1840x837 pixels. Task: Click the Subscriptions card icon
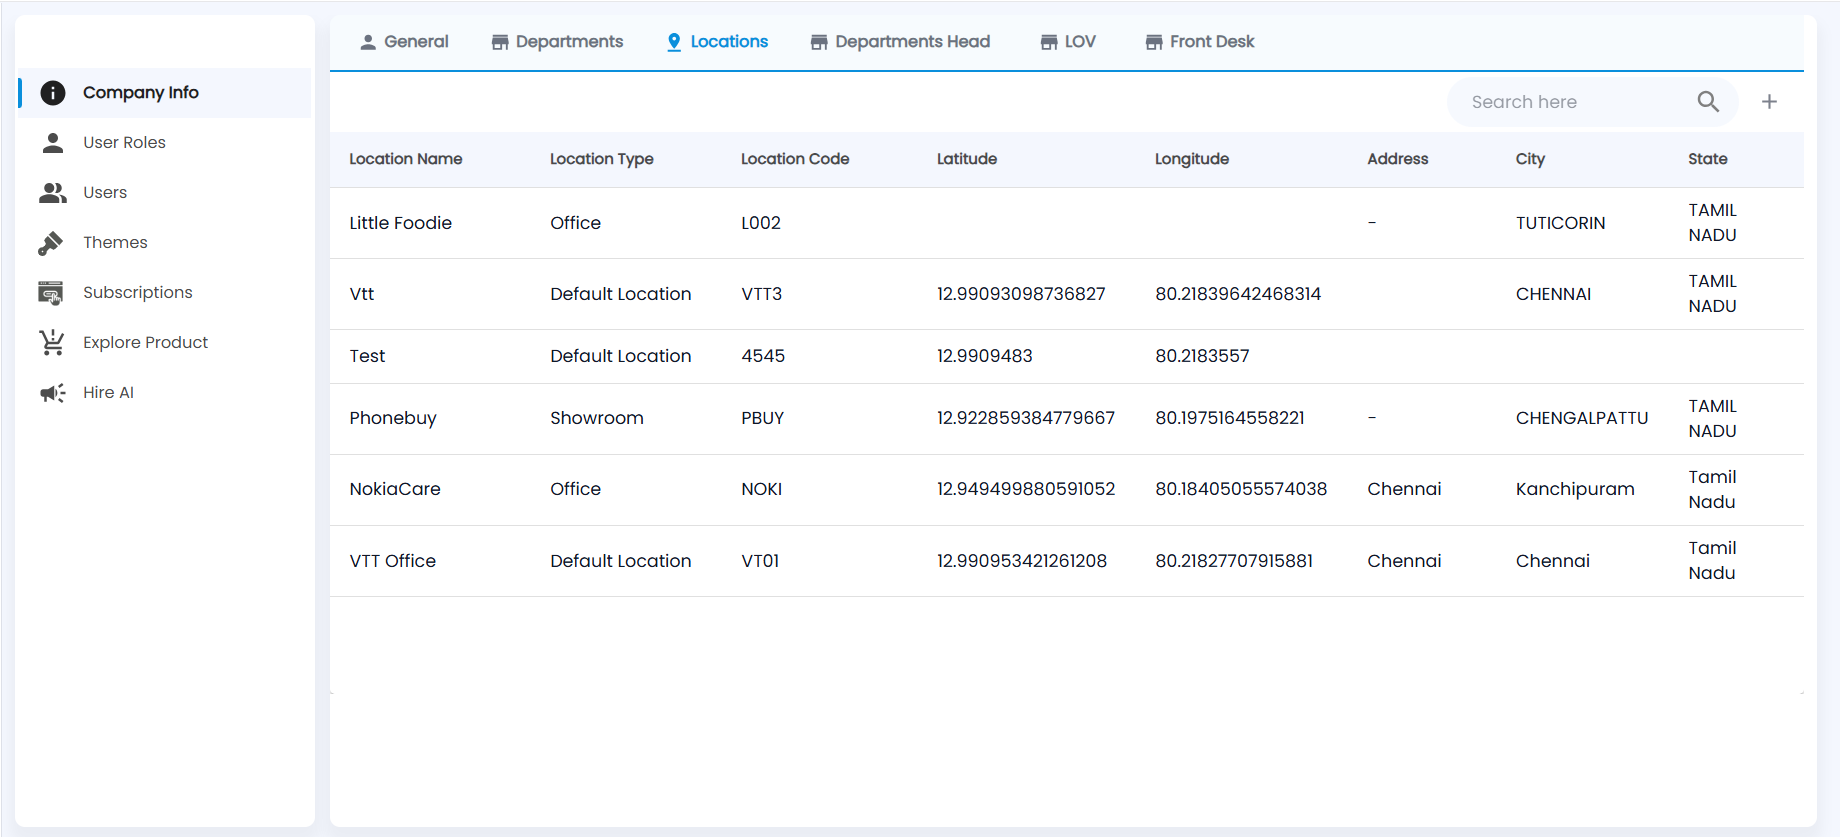pyautogui.click(x=51, y=293)
